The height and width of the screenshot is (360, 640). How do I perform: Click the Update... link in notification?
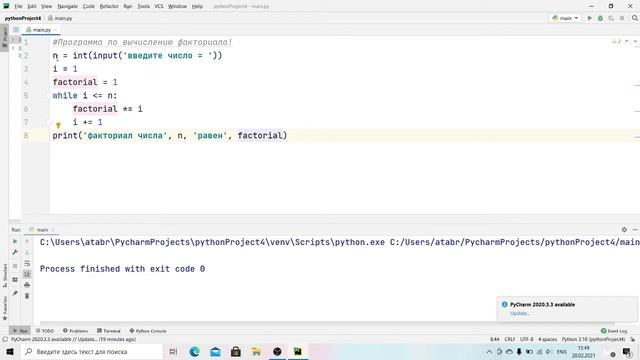point(520,313)
